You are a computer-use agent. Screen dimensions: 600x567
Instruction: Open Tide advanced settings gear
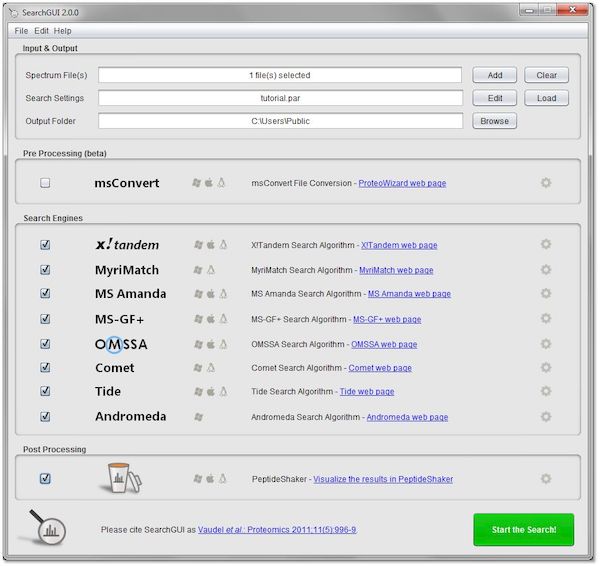point(546,391)
